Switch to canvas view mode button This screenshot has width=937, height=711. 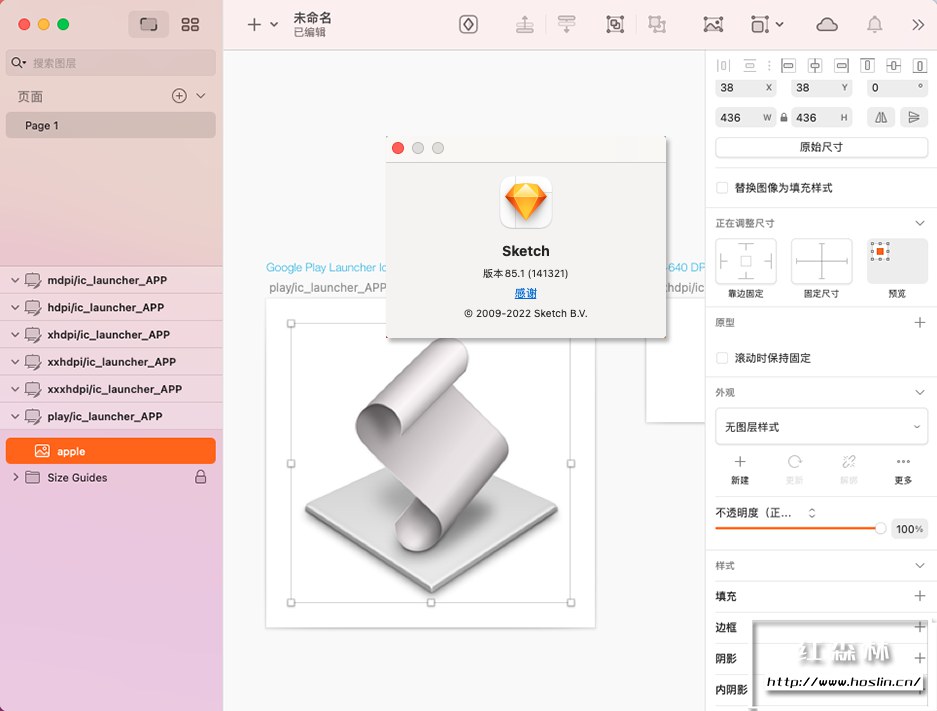point(148,24)
